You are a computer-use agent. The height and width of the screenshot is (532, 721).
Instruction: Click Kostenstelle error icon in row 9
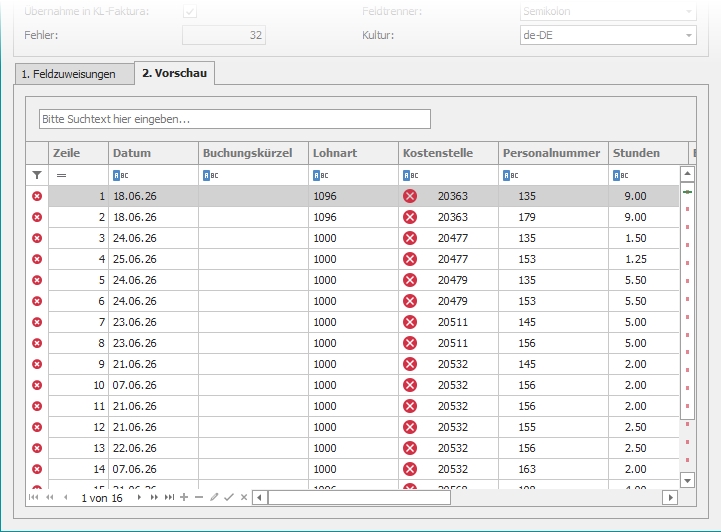coord(410,364)
